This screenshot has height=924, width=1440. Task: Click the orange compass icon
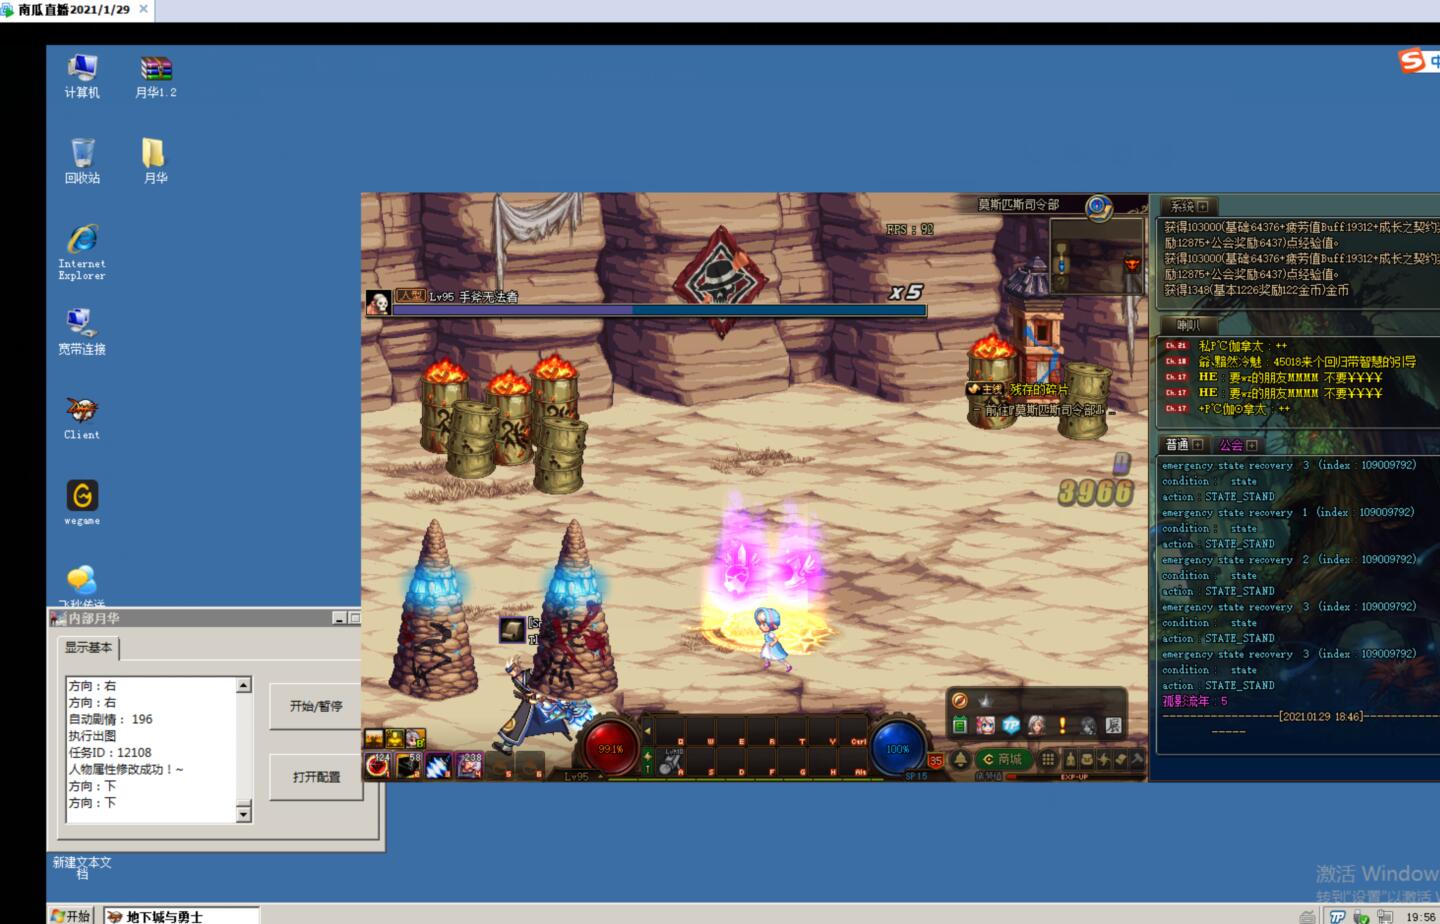pos(959,700)
